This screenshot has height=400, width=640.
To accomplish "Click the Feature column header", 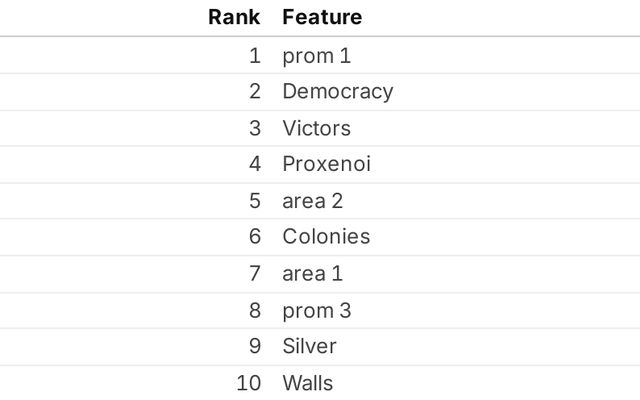I will click(x=322, y=17).
